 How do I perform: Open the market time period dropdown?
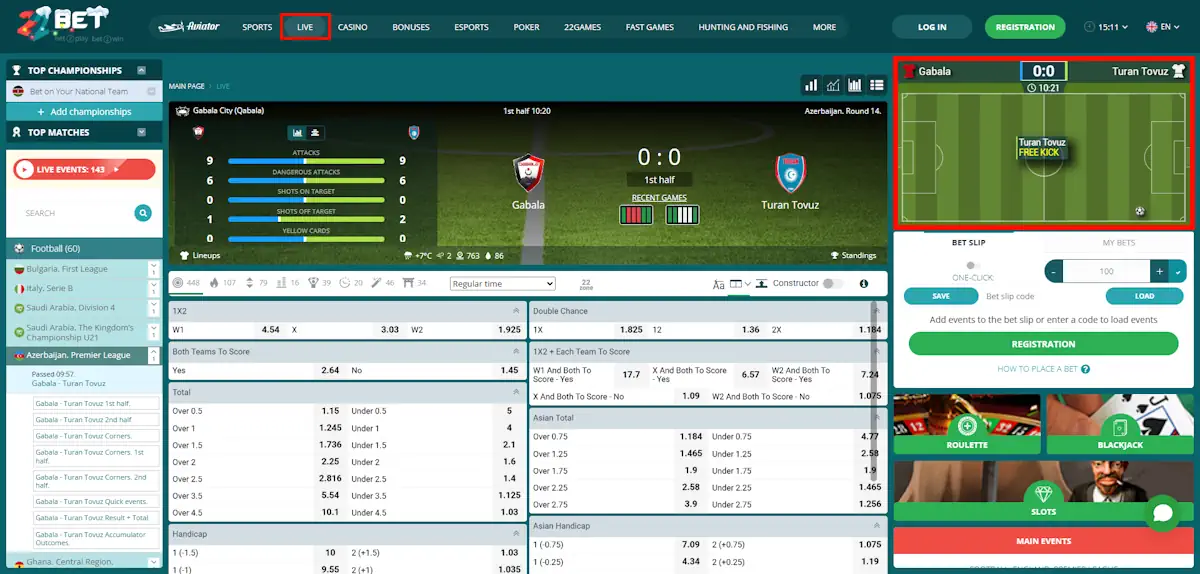[x=502, y=284]
